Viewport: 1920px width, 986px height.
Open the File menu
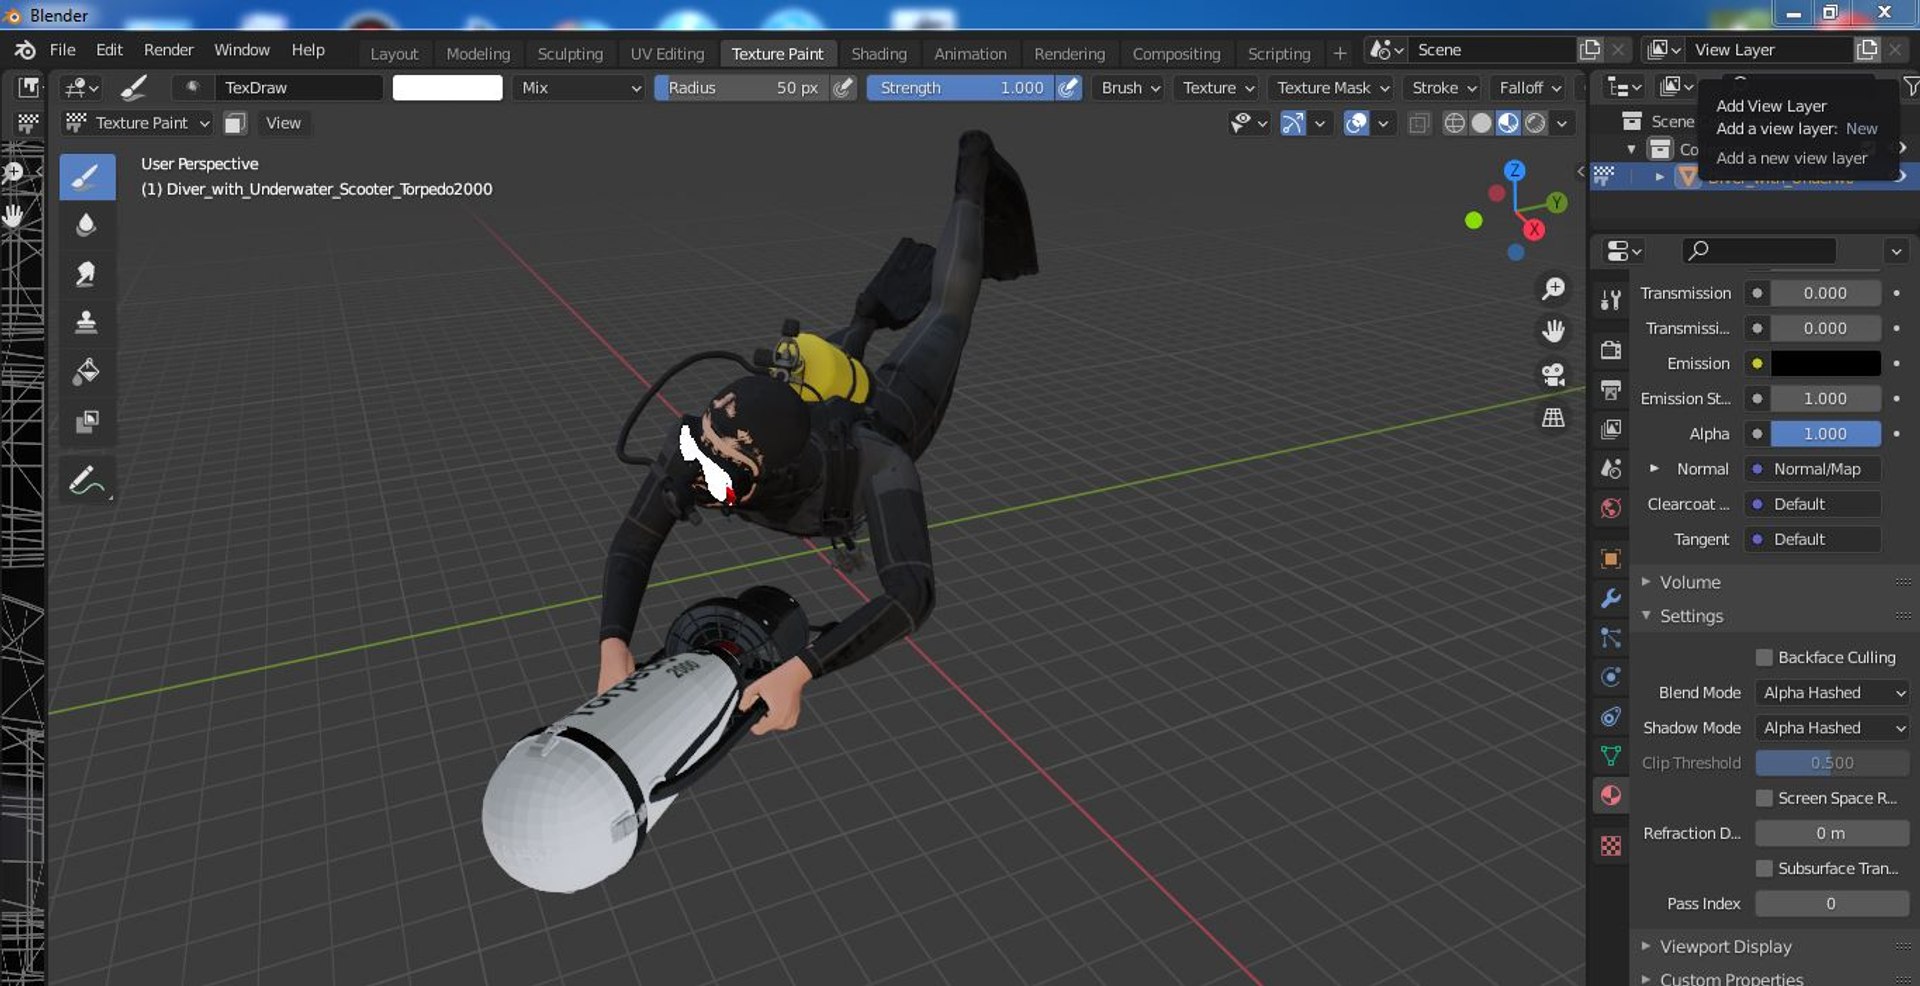[x=62, y=50]
